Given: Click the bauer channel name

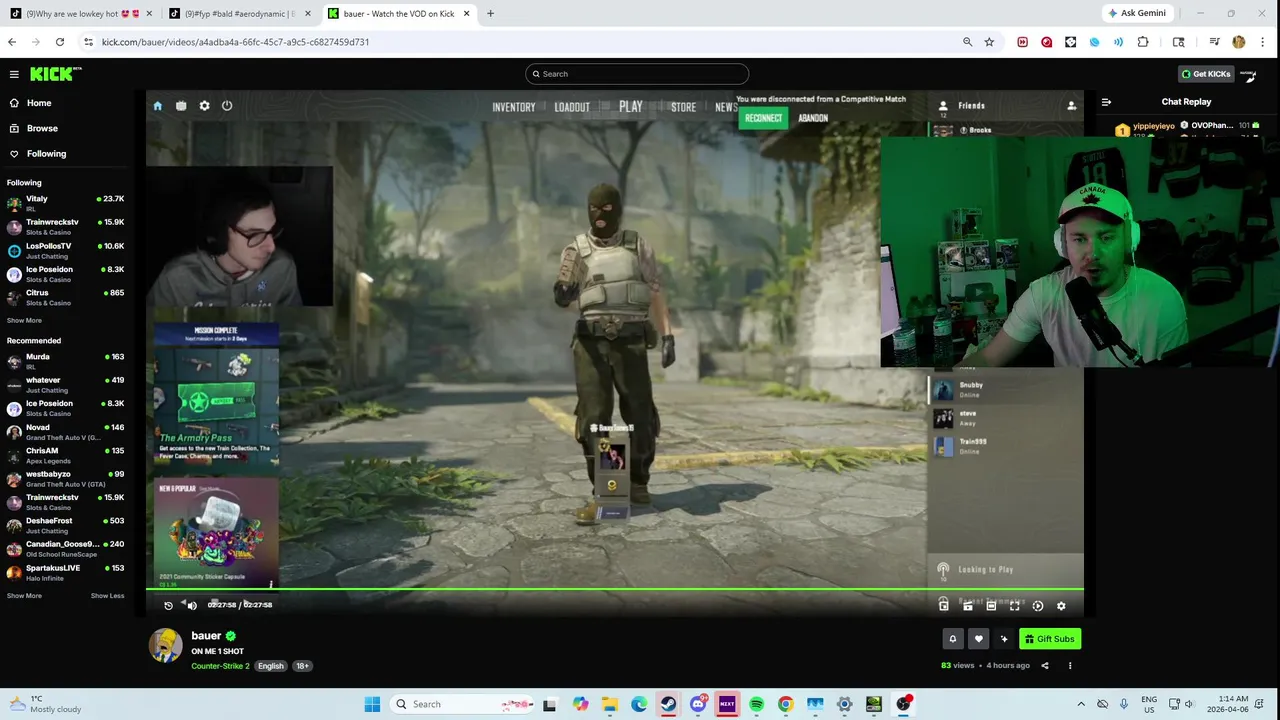Looking at the screenshot, I should 206,636.
